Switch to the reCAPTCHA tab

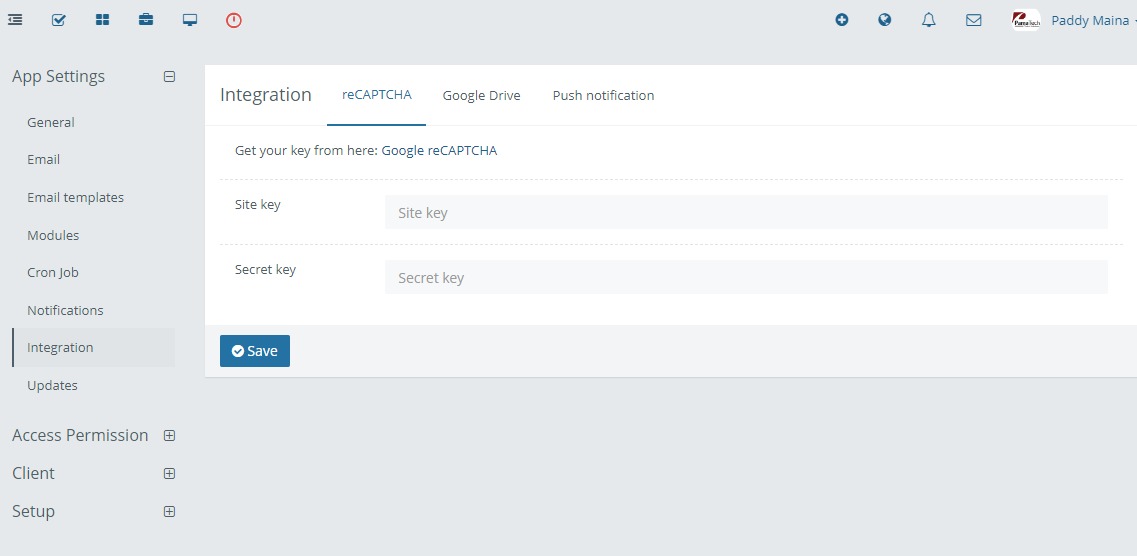coord(376,95)
